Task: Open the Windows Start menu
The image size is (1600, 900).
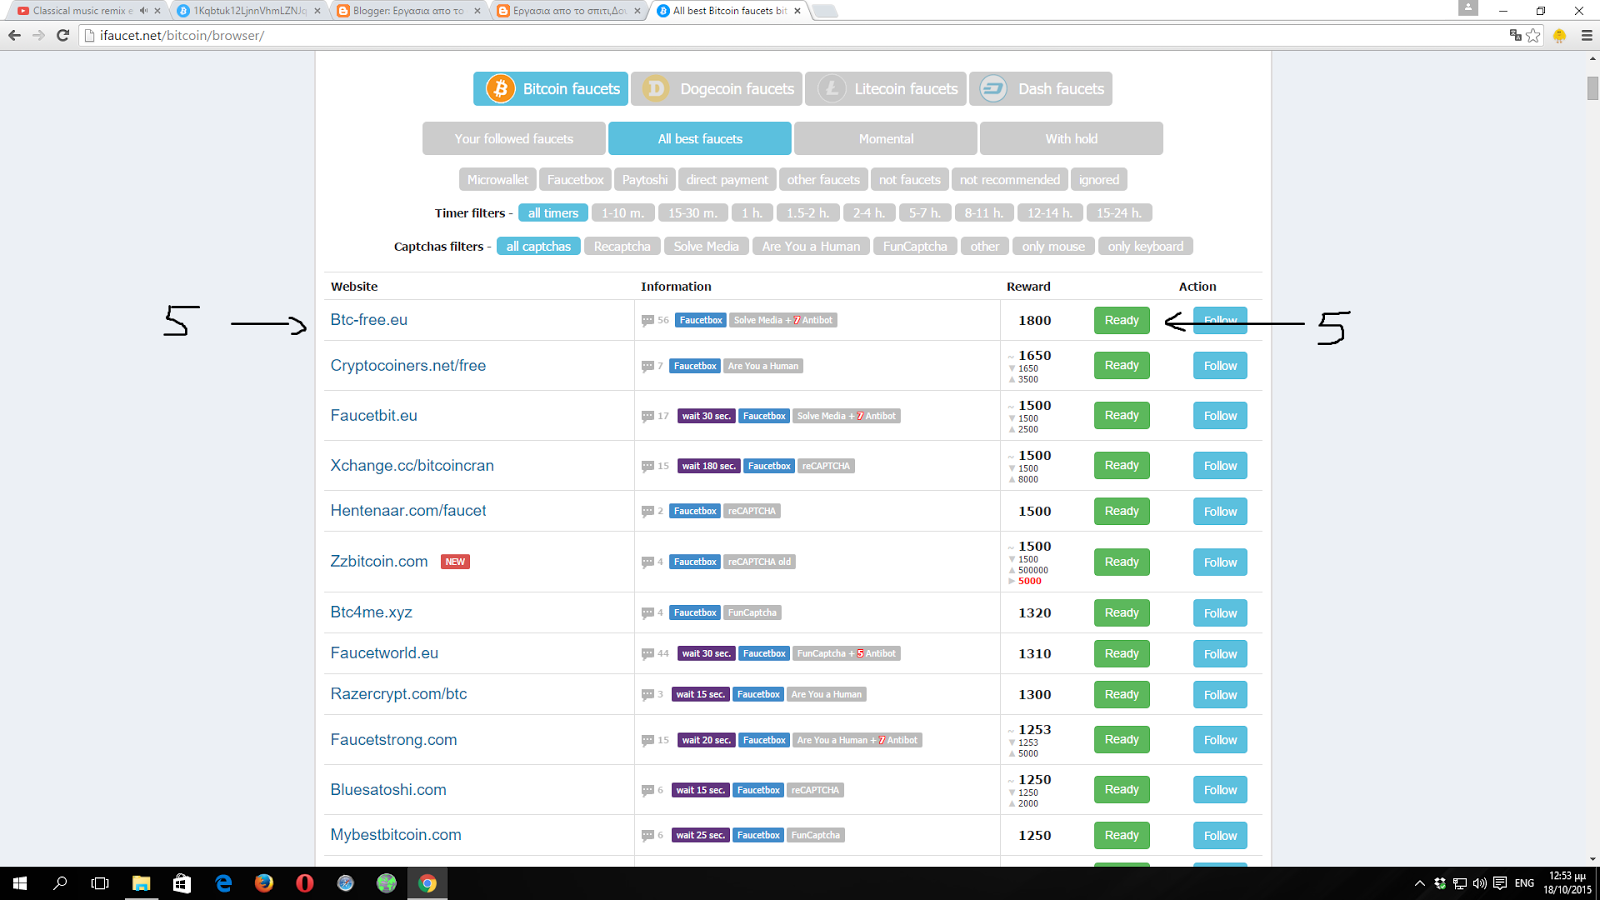Action: 19,883
